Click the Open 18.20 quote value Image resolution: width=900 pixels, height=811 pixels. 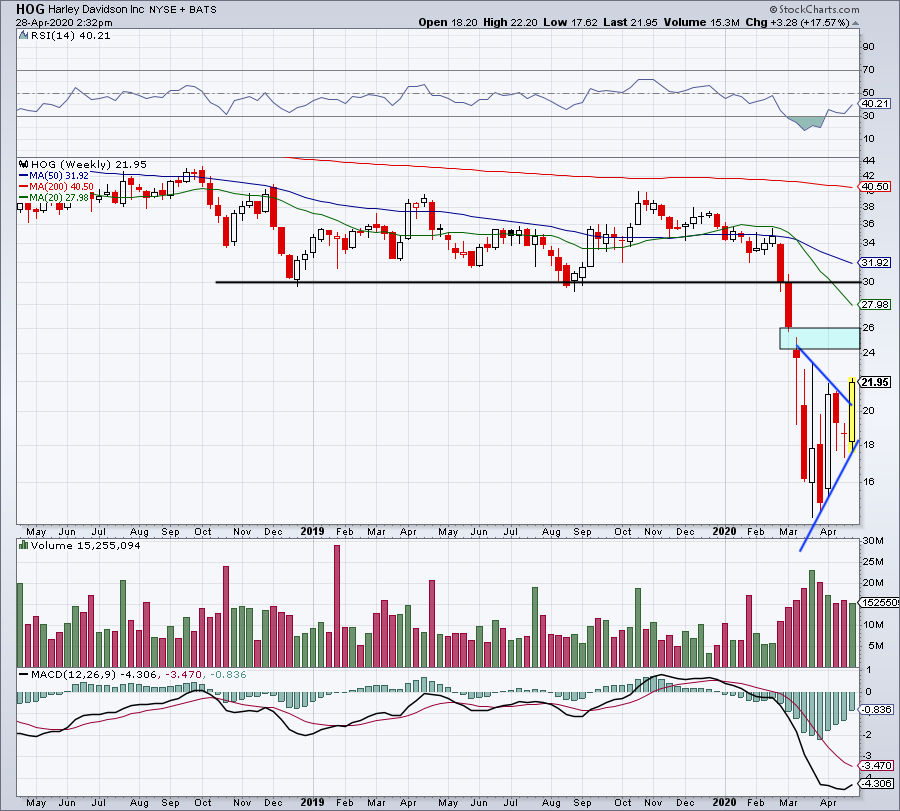click(448, 22)
